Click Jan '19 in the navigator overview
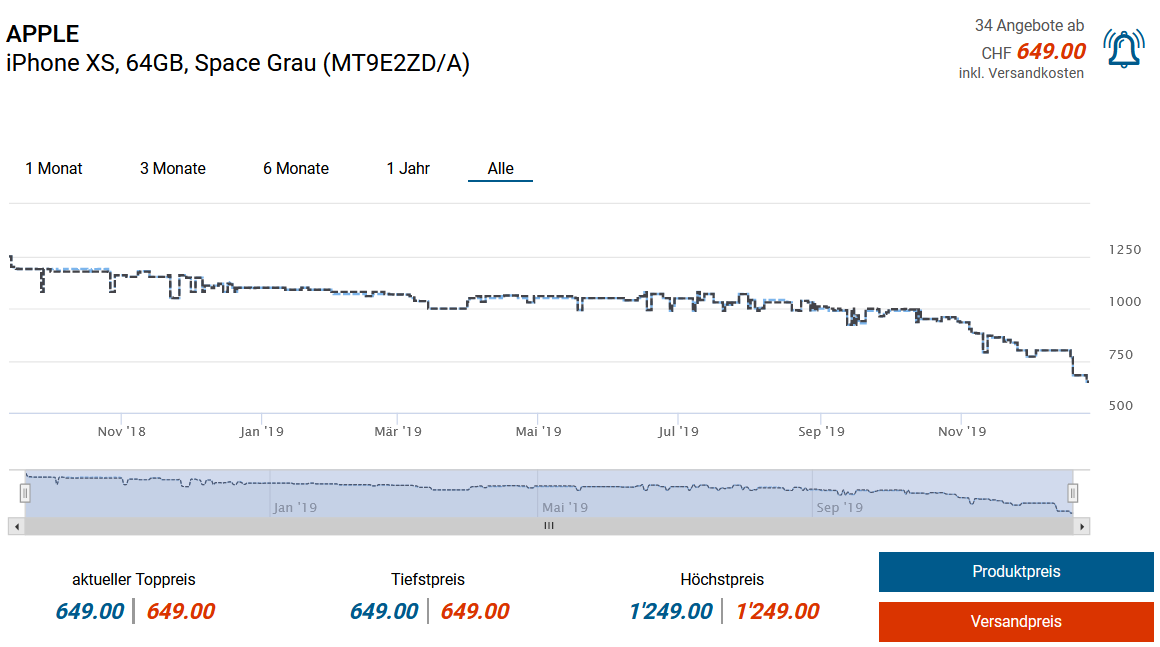 [x=294, y=508]
